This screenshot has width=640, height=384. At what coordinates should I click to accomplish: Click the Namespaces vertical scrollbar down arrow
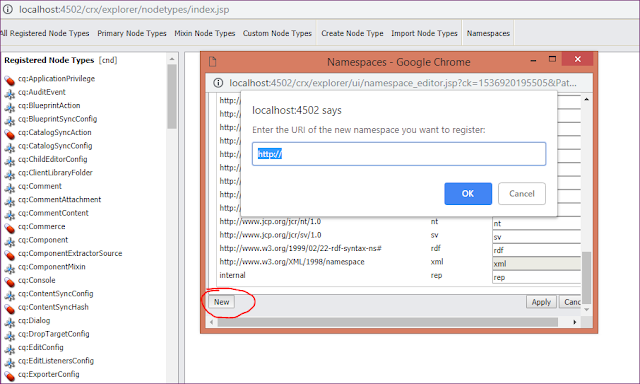click(x=587, y=310)
